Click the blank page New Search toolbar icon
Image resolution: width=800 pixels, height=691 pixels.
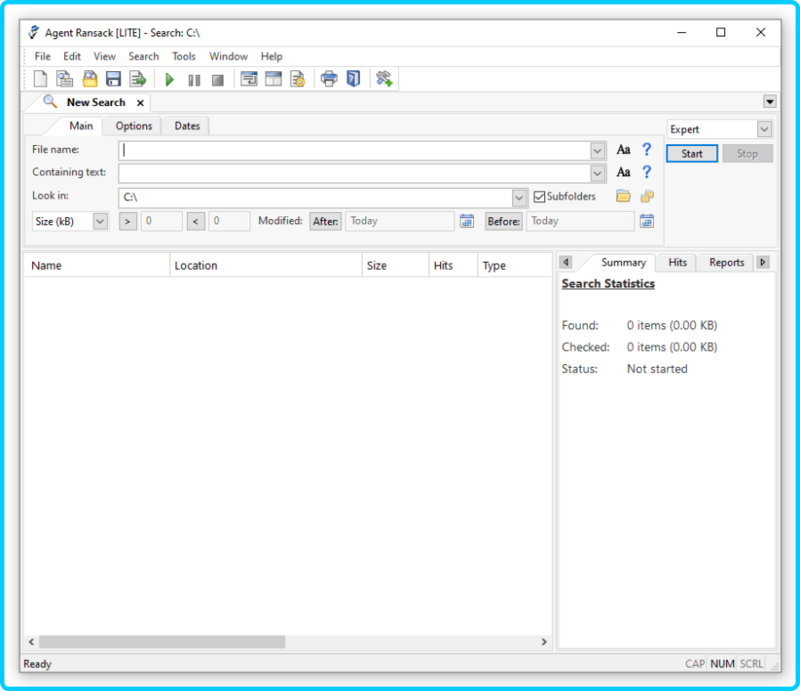click(40, 79)
